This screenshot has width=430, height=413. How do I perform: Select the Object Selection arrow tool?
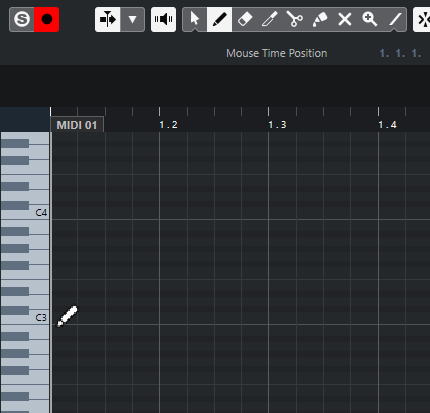(x=195, y=19)
